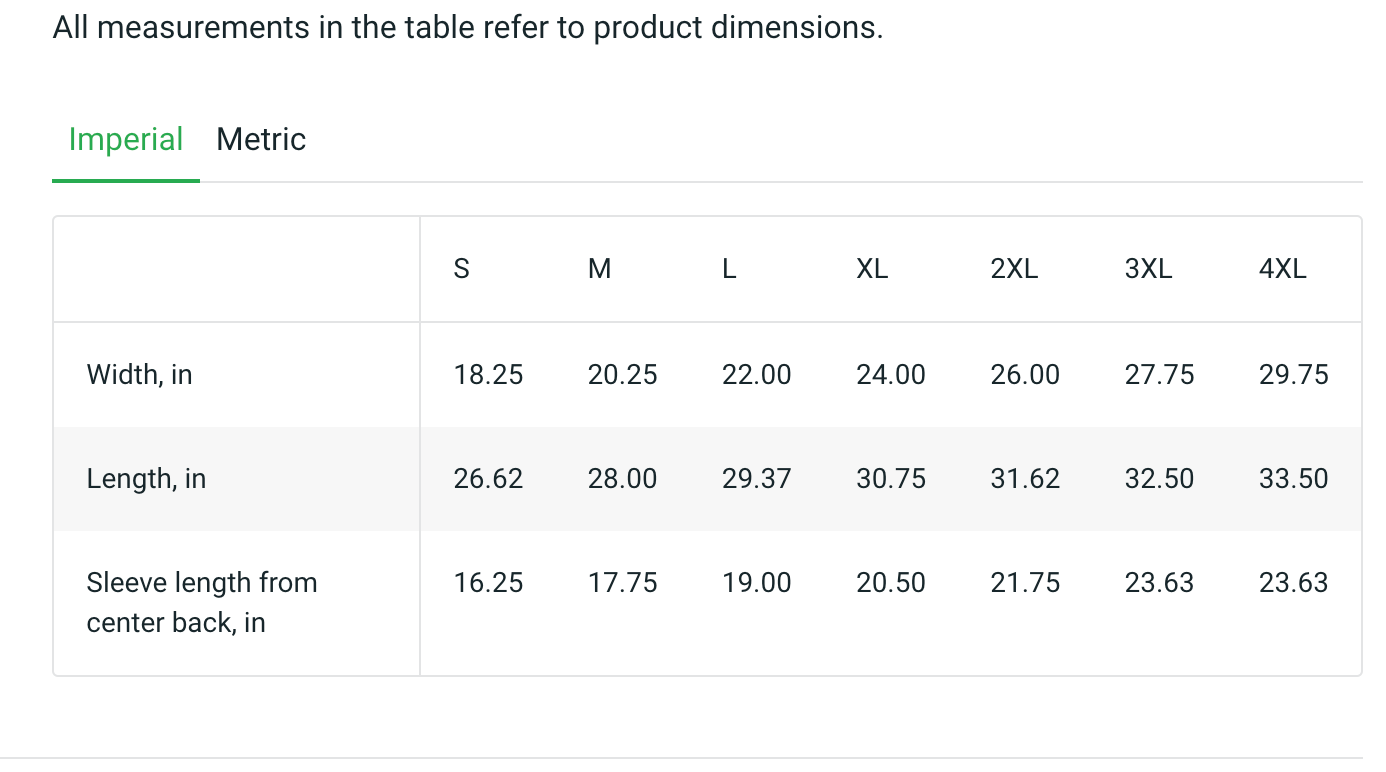The height and width of the screenshot is (772, 1386).
Task: Click the 2XL size column header
Action: (1014, 269)
